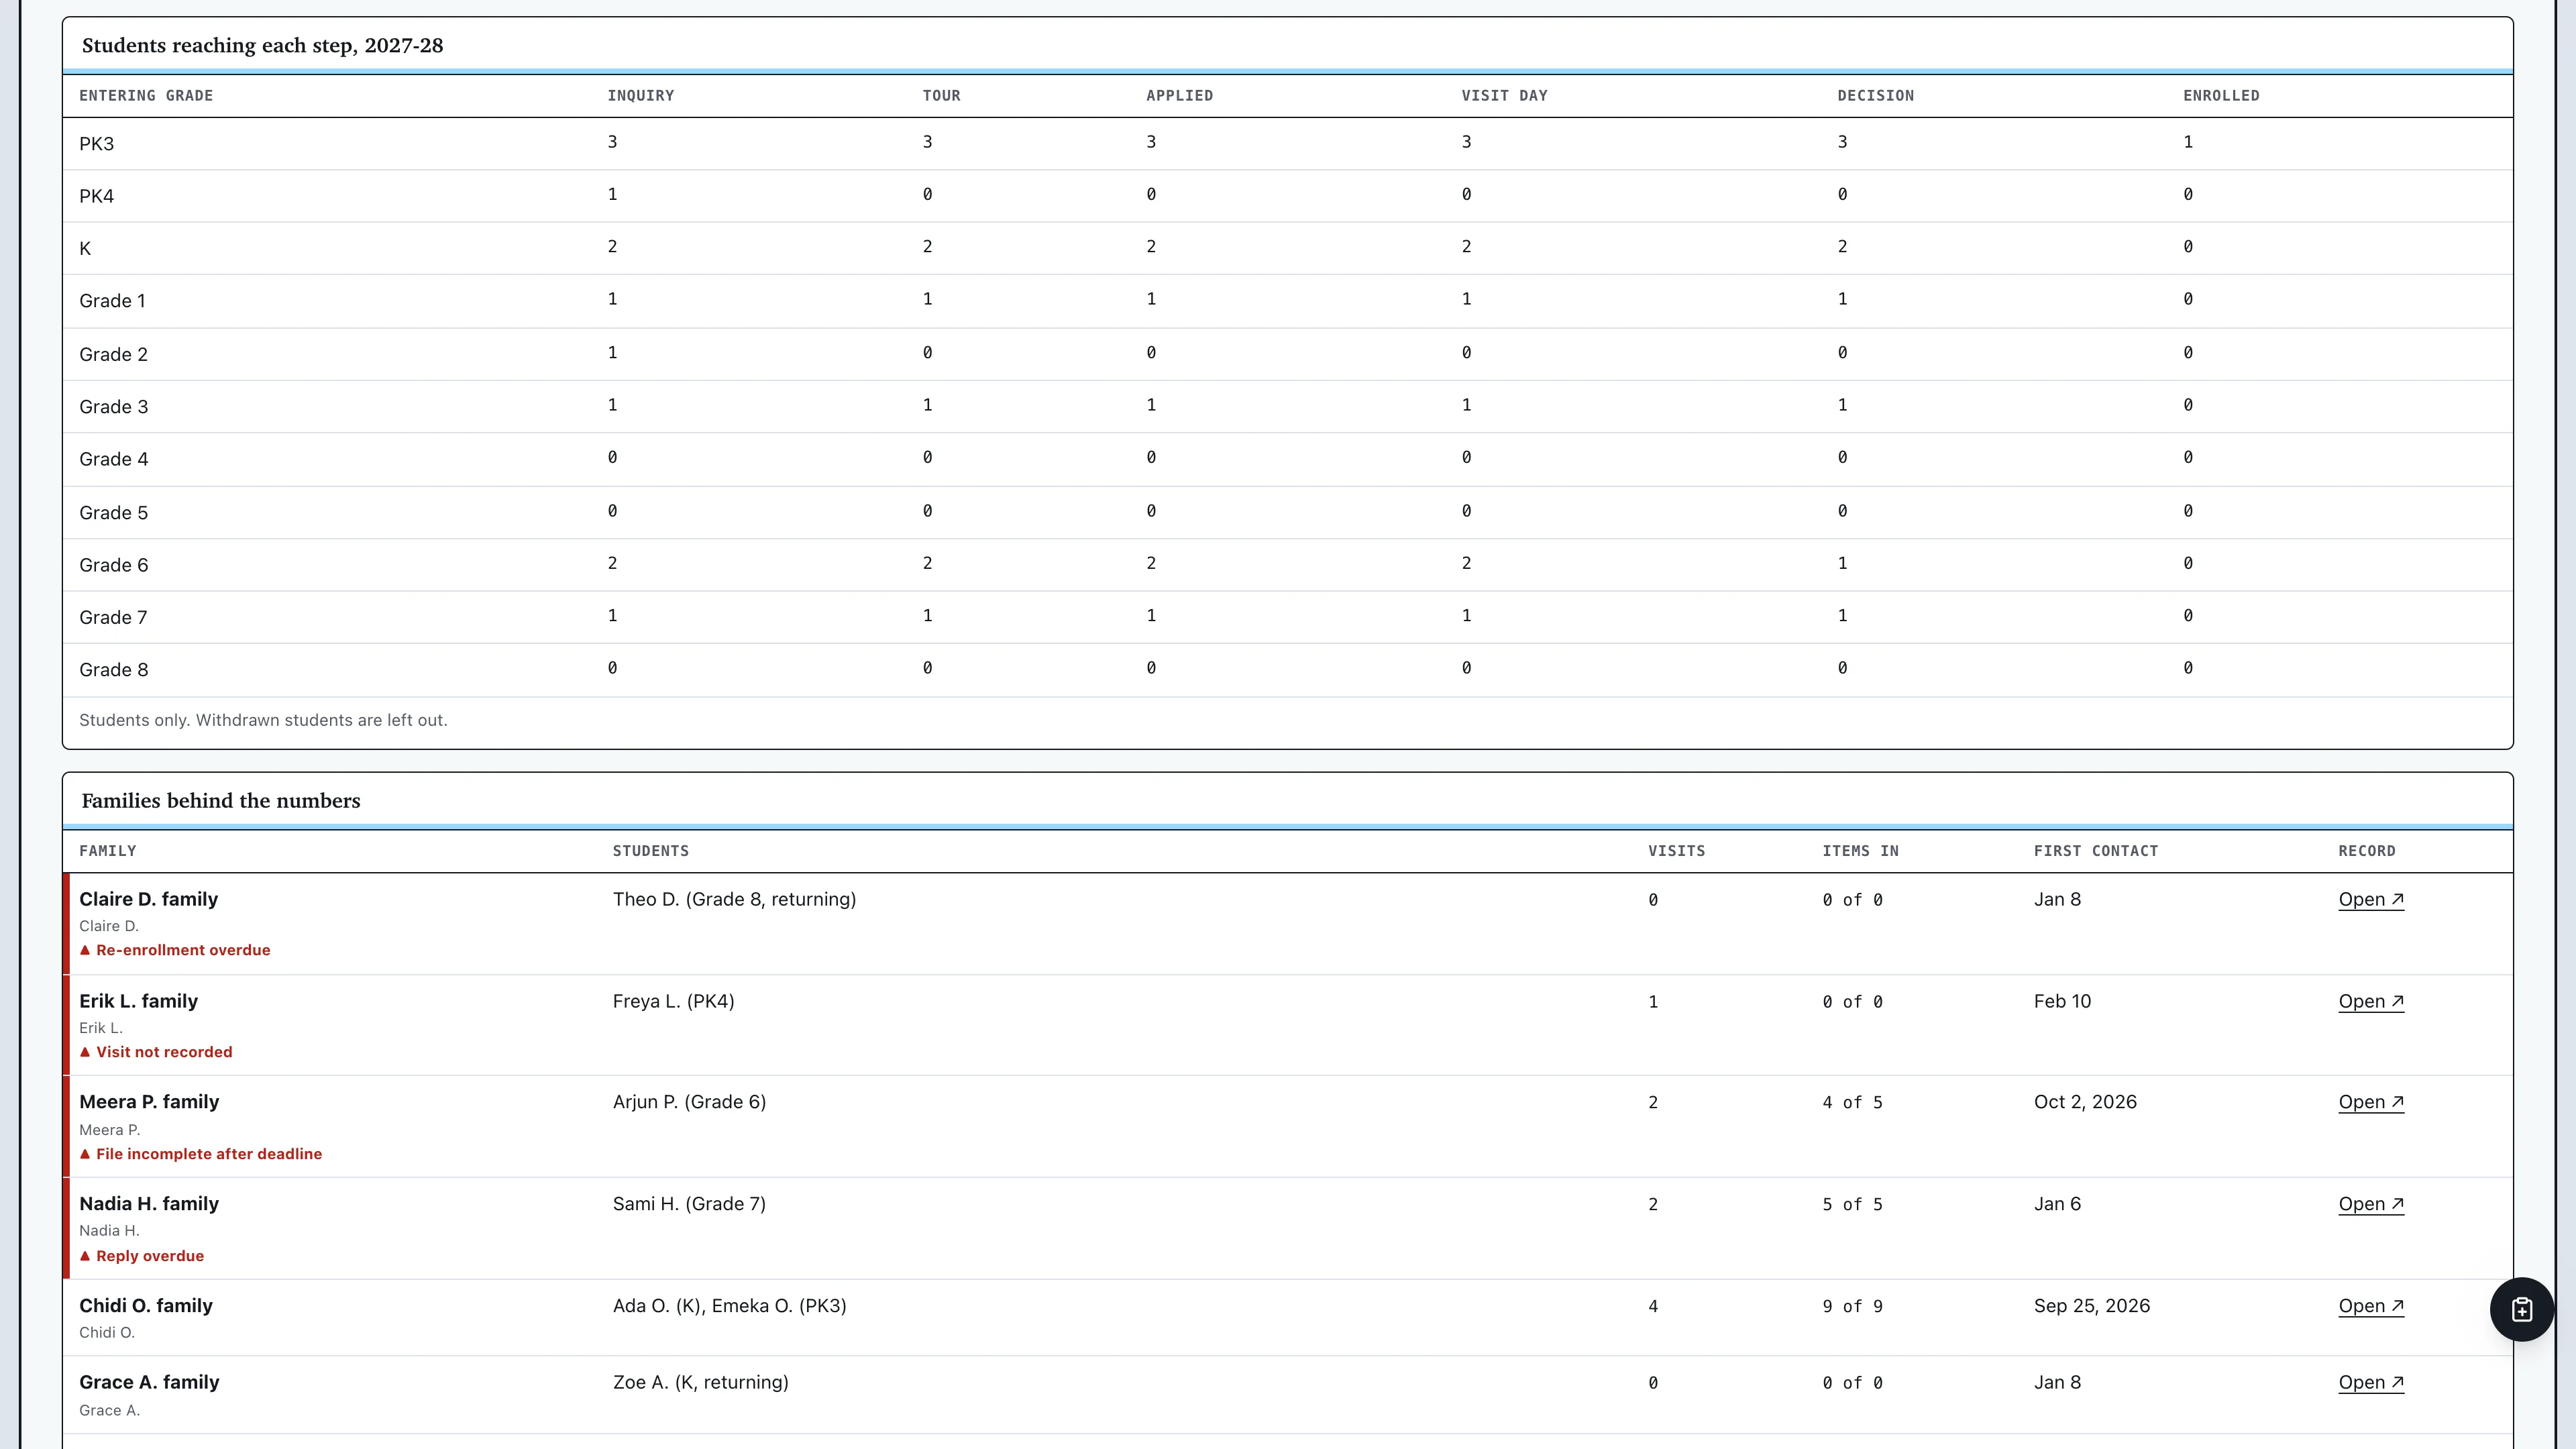Viewport: 2576px width, 1449px height.
Task: Click student 'Sami H. (Grade 7)'
Action: 689,1204
